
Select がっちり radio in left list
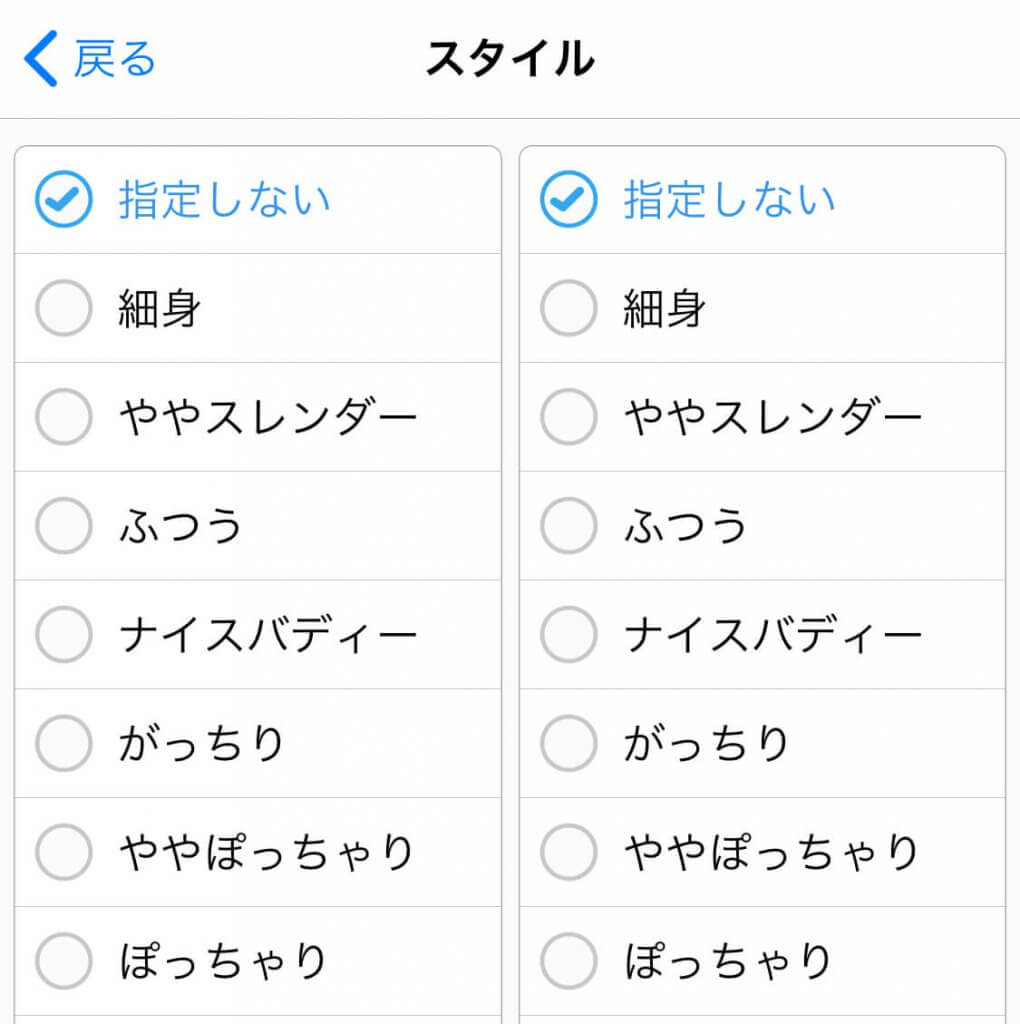tap(64, 744)
